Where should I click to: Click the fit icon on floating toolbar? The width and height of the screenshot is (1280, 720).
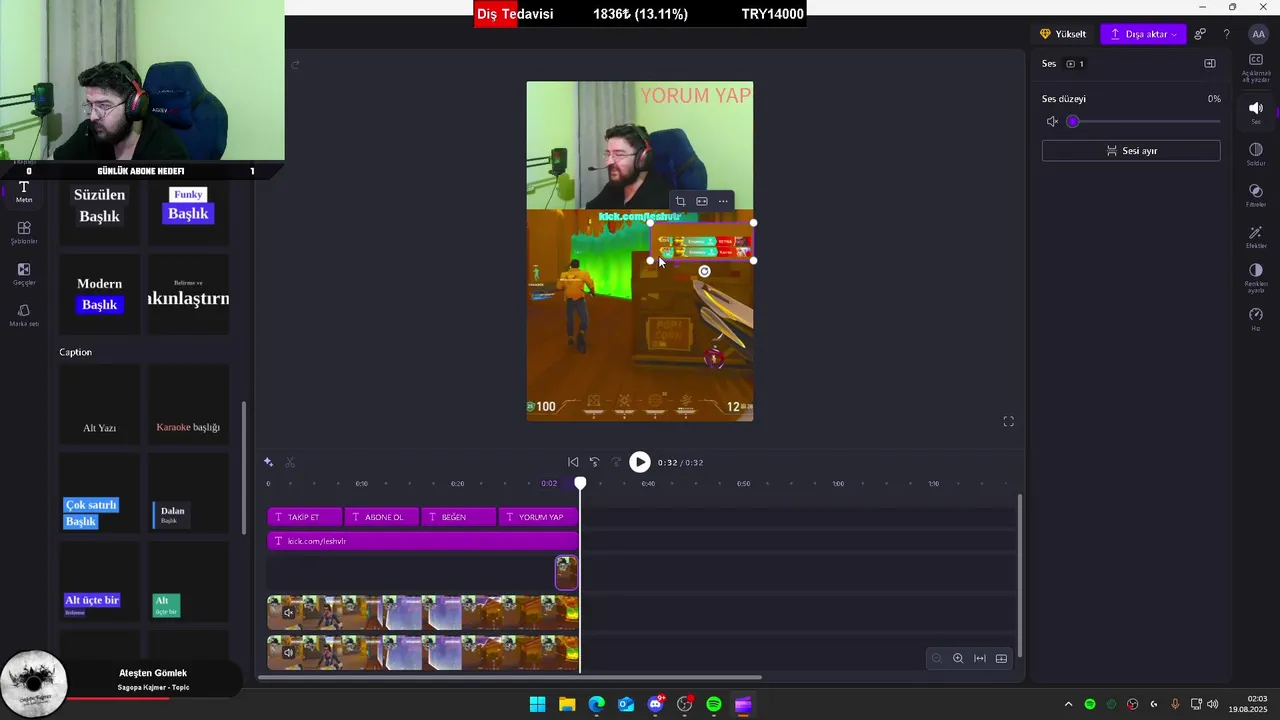[x=702, y=201]
